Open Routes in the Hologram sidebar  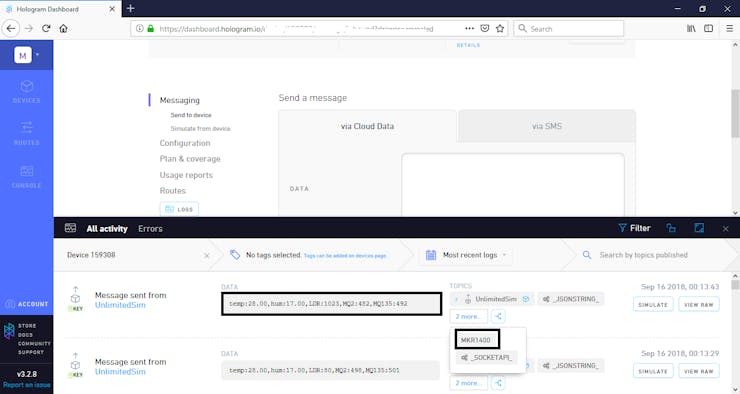26,134
